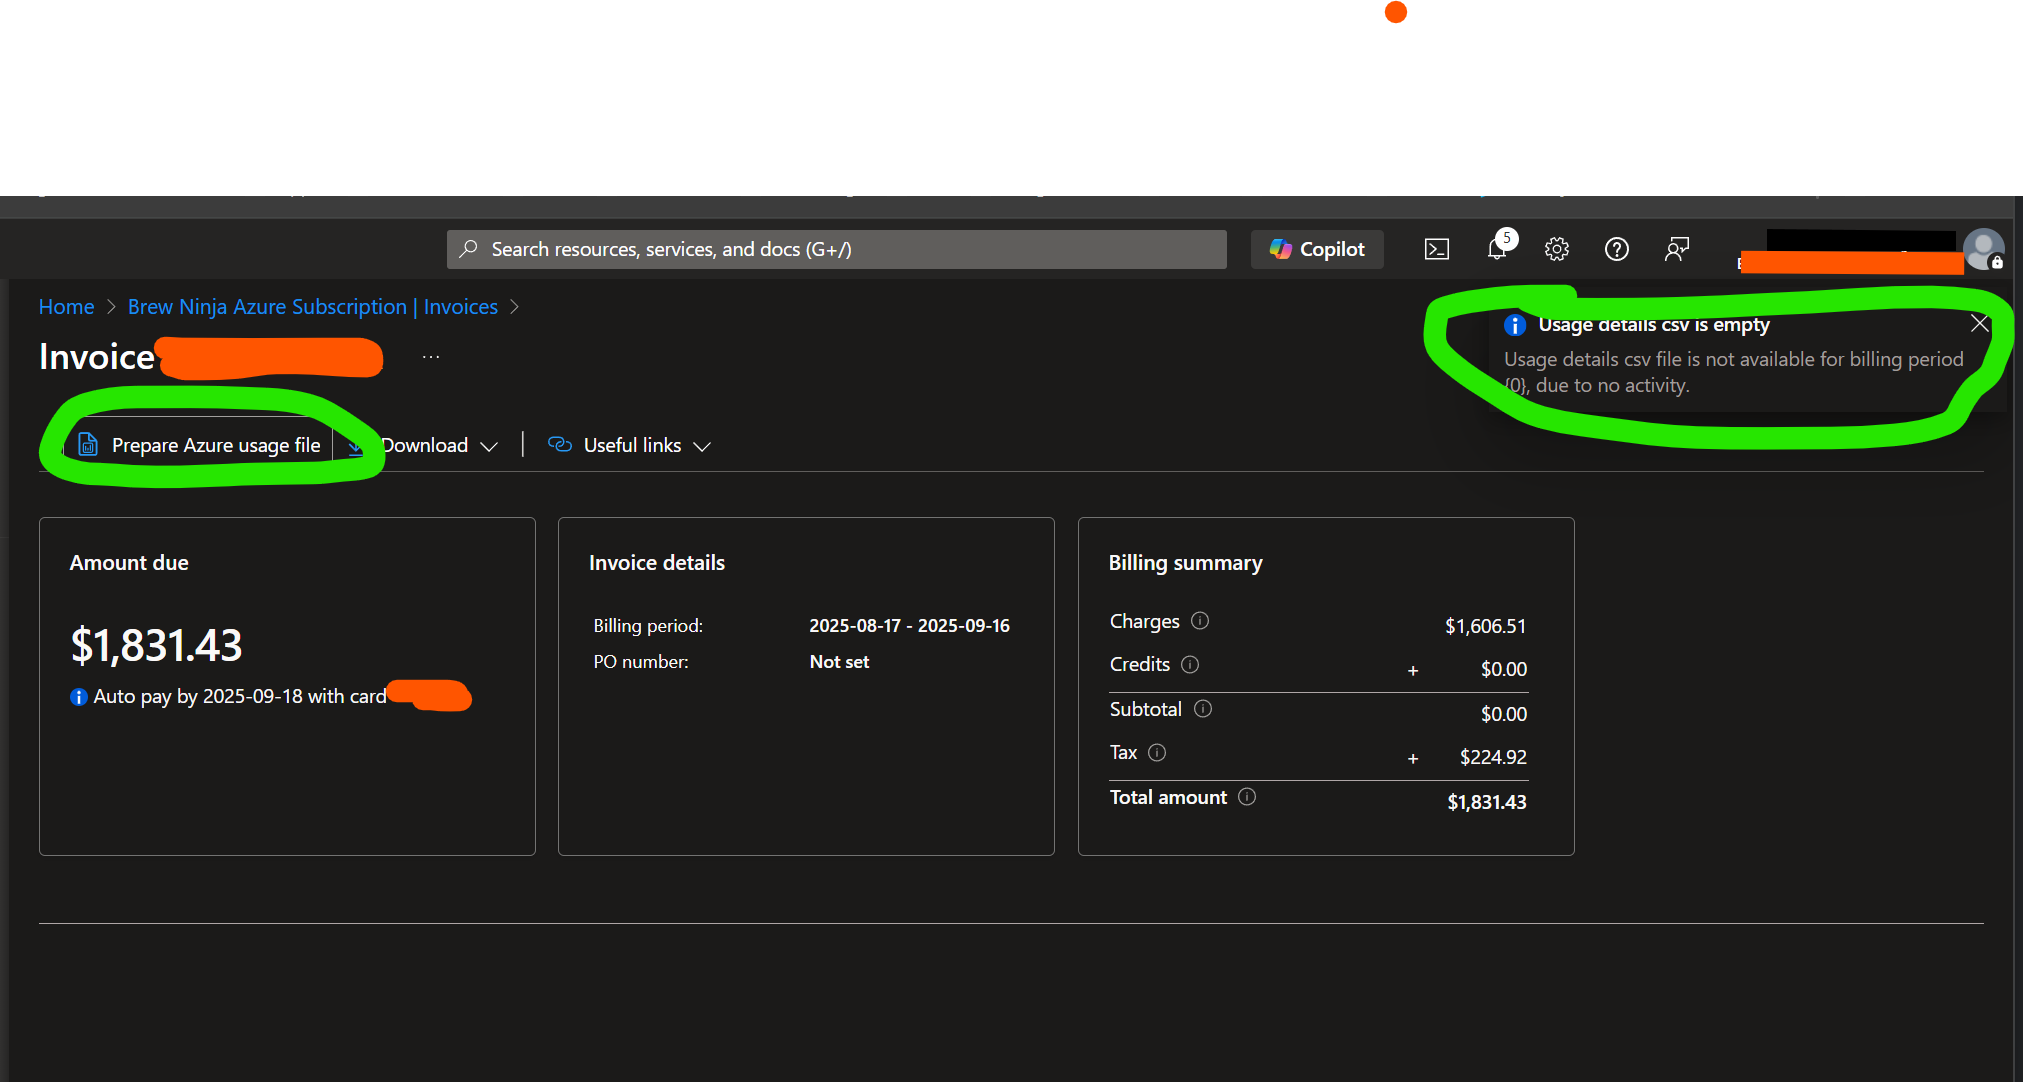Click the notification title Usage details csv is empty
The height and width of the screenshot is (1082, 2023).
pyautogui.click(x=1654, y=325)
